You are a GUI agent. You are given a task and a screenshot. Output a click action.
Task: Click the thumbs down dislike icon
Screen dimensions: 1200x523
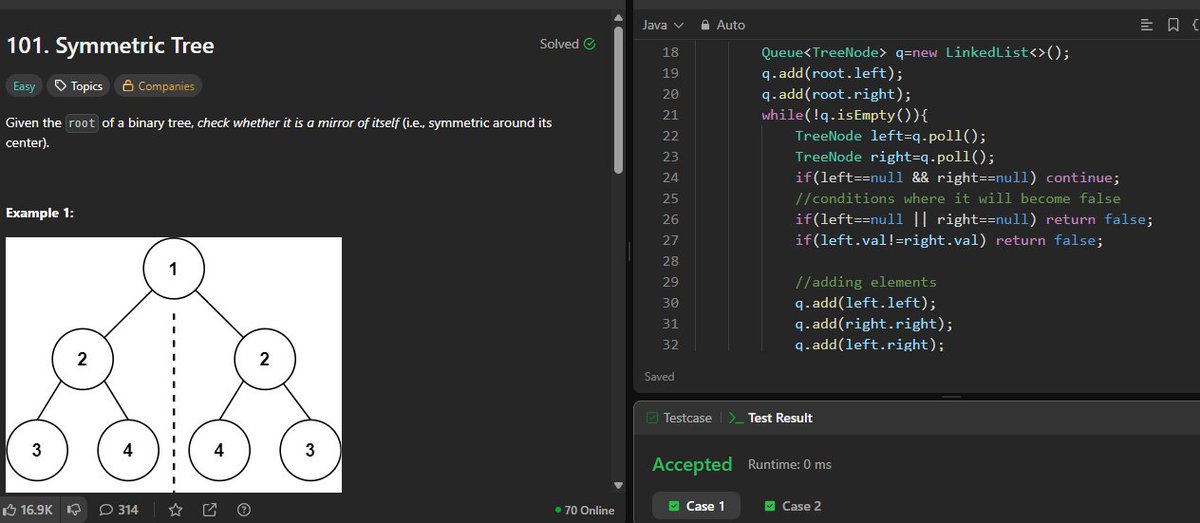pos(73,510)
